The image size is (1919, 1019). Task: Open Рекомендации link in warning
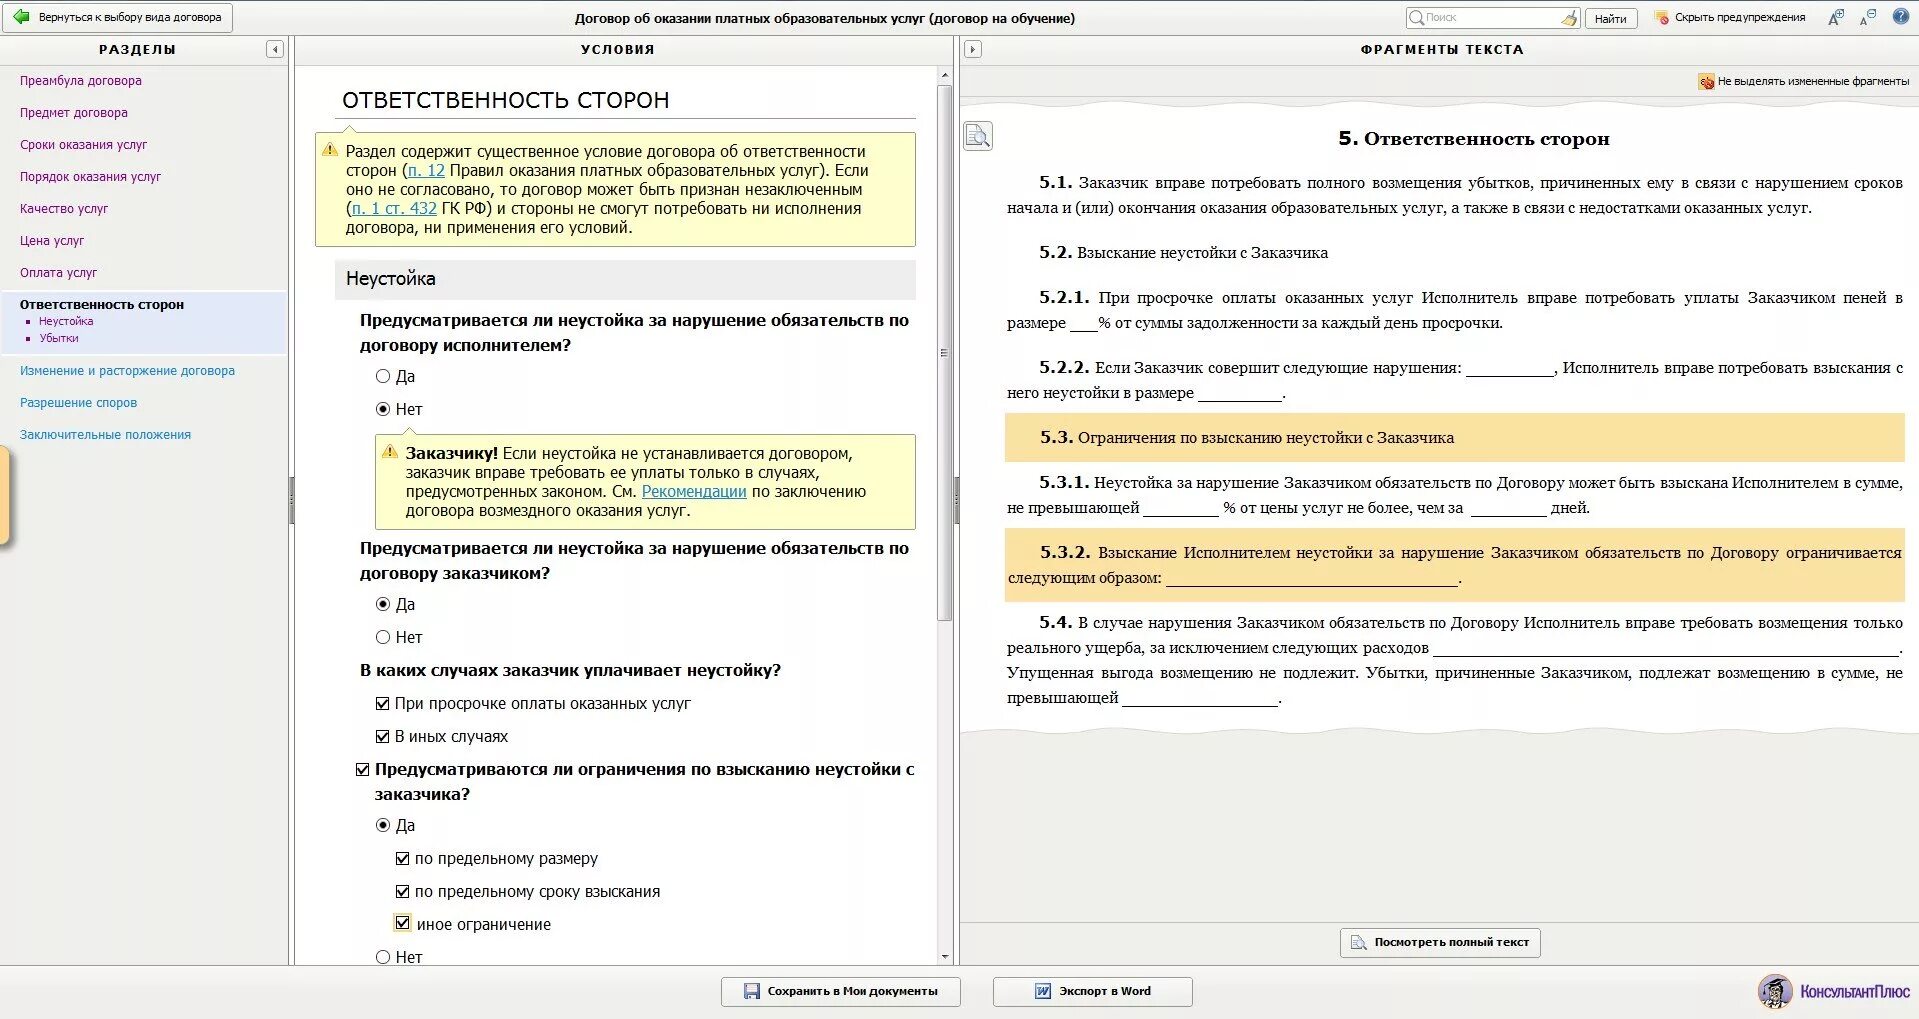tap(694, 491)
